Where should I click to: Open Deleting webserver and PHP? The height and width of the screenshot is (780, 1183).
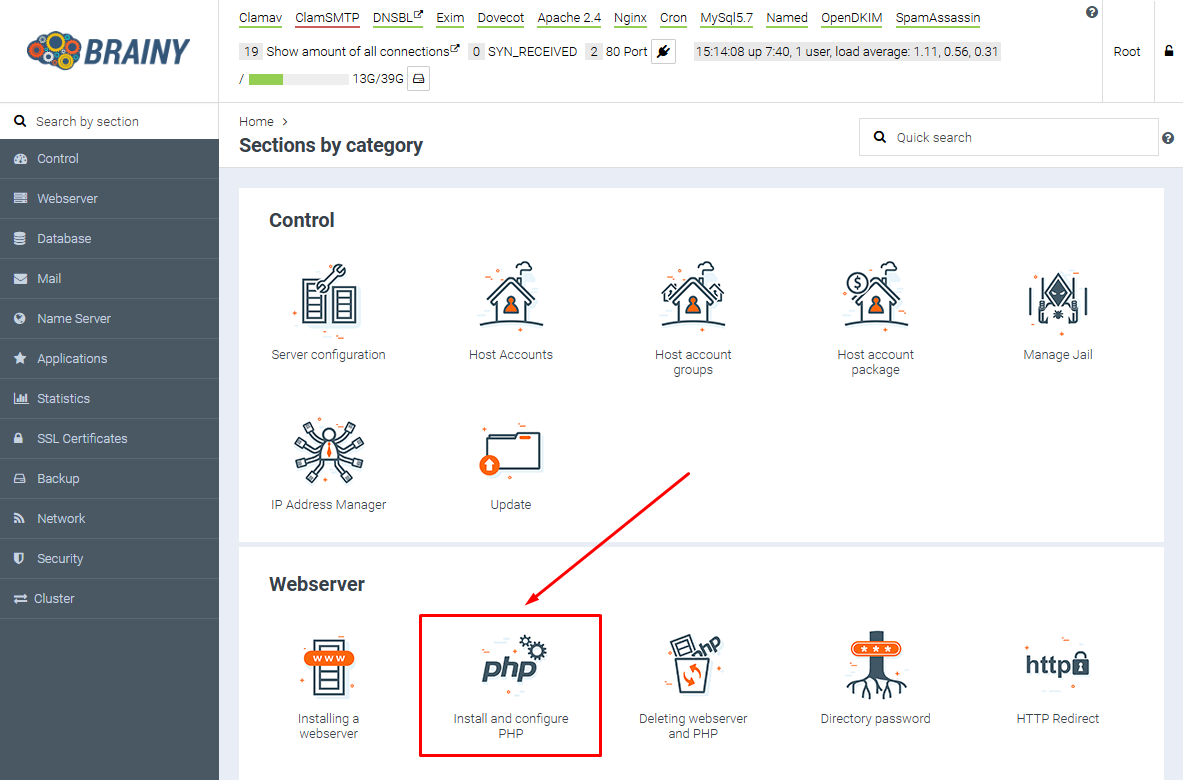point(693,685)
